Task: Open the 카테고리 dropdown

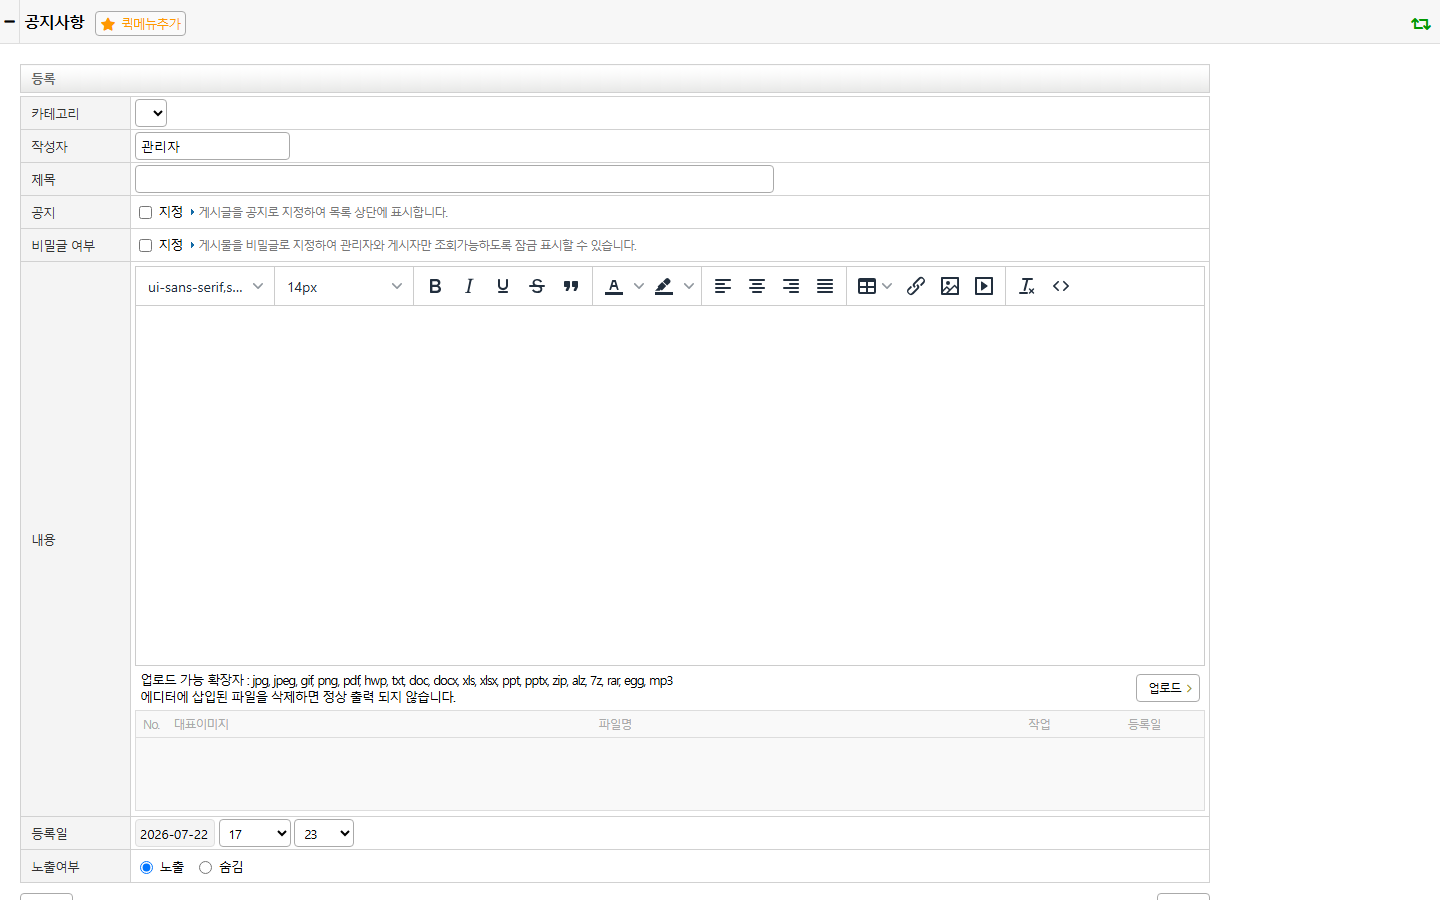Action: (x=151, y=113)
